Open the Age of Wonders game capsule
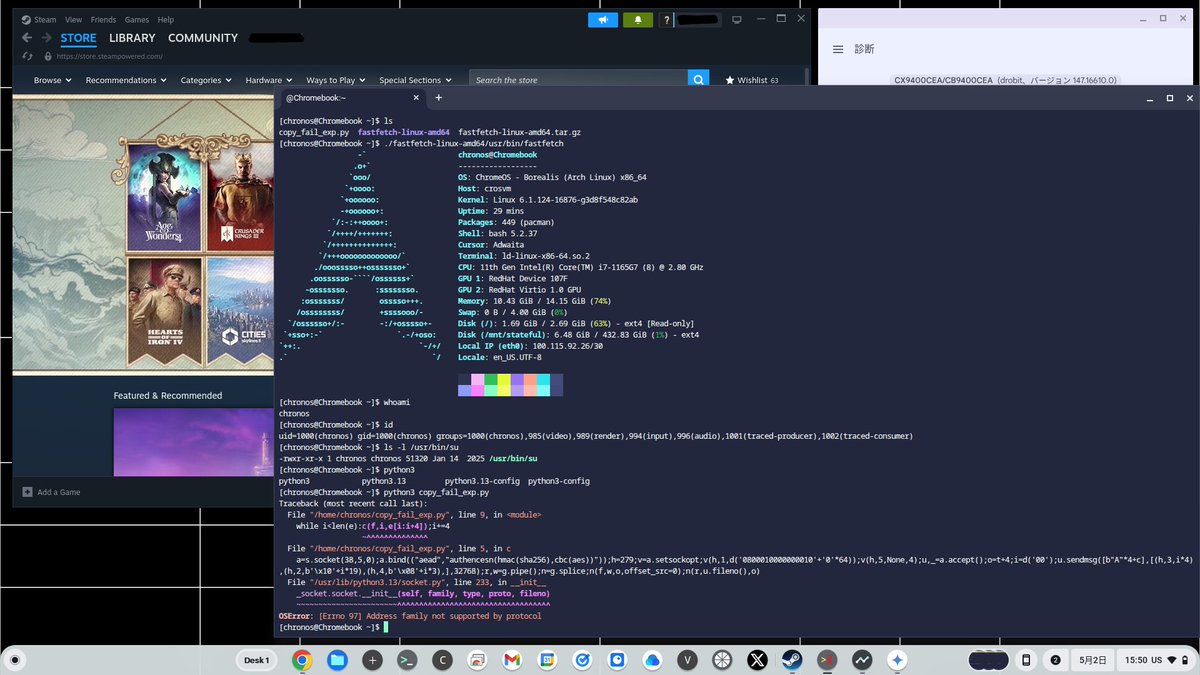Image resolution: width=1200 pixels, height=675 pixels. 162,199
